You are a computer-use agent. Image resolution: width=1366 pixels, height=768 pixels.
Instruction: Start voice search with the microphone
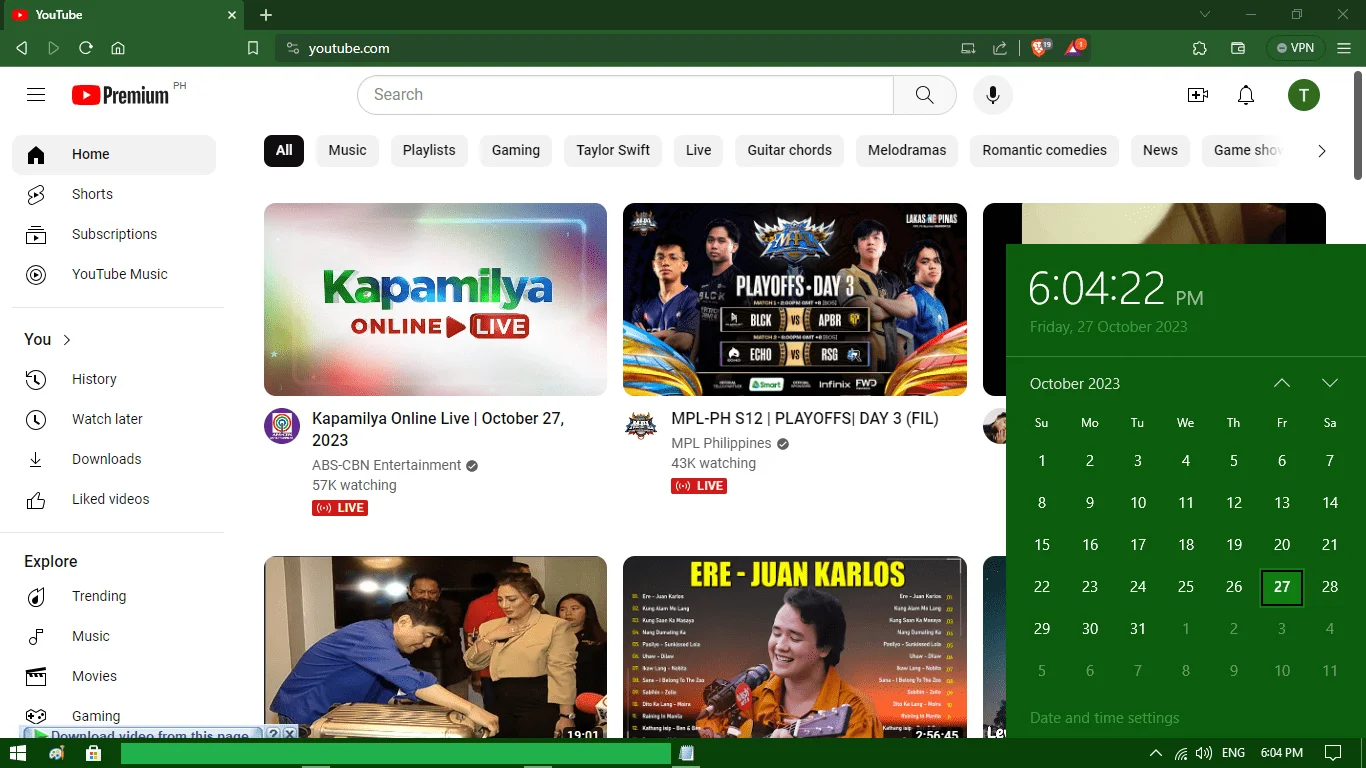click(993, 95)
